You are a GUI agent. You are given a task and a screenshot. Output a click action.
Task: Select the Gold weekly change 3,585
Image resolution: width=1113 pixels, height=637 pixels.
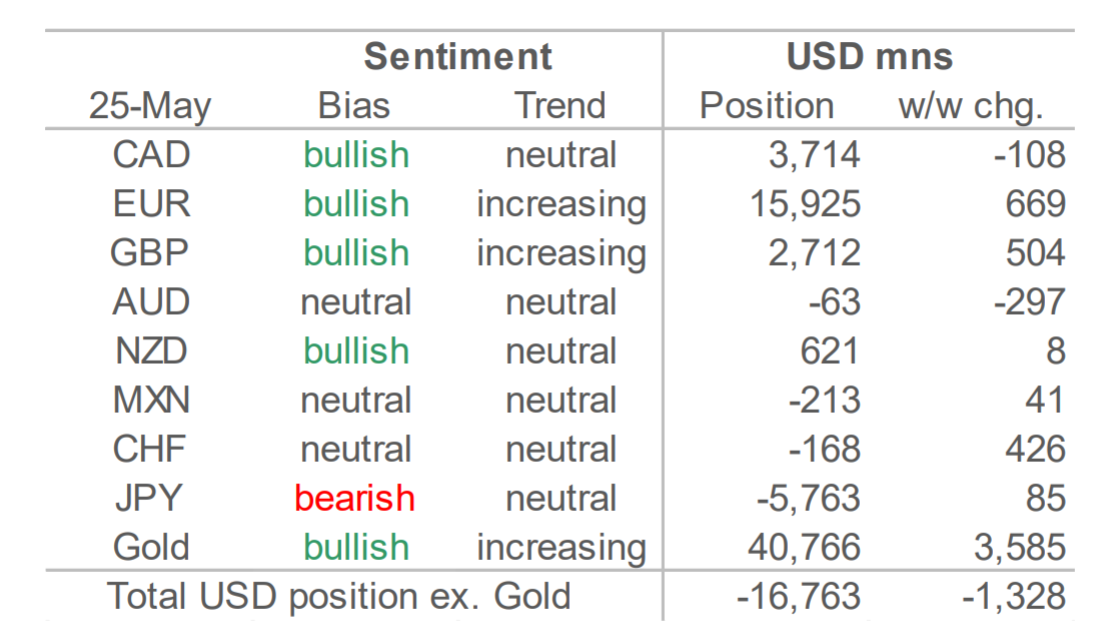pos(1020,548)
